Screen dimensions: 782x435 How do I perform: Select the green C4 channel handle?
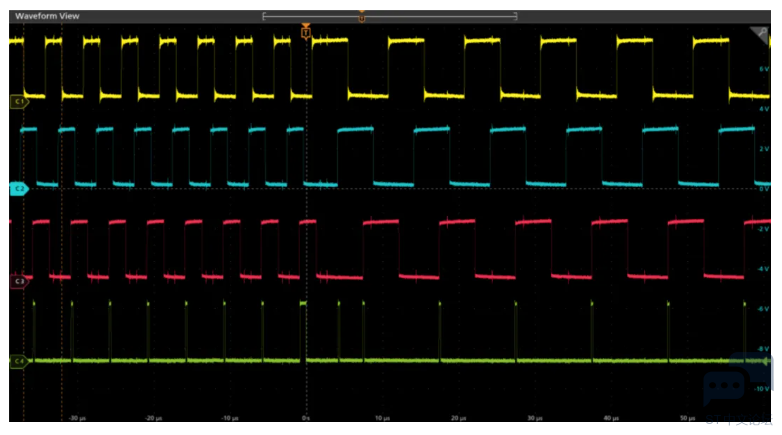click(17, 360)
